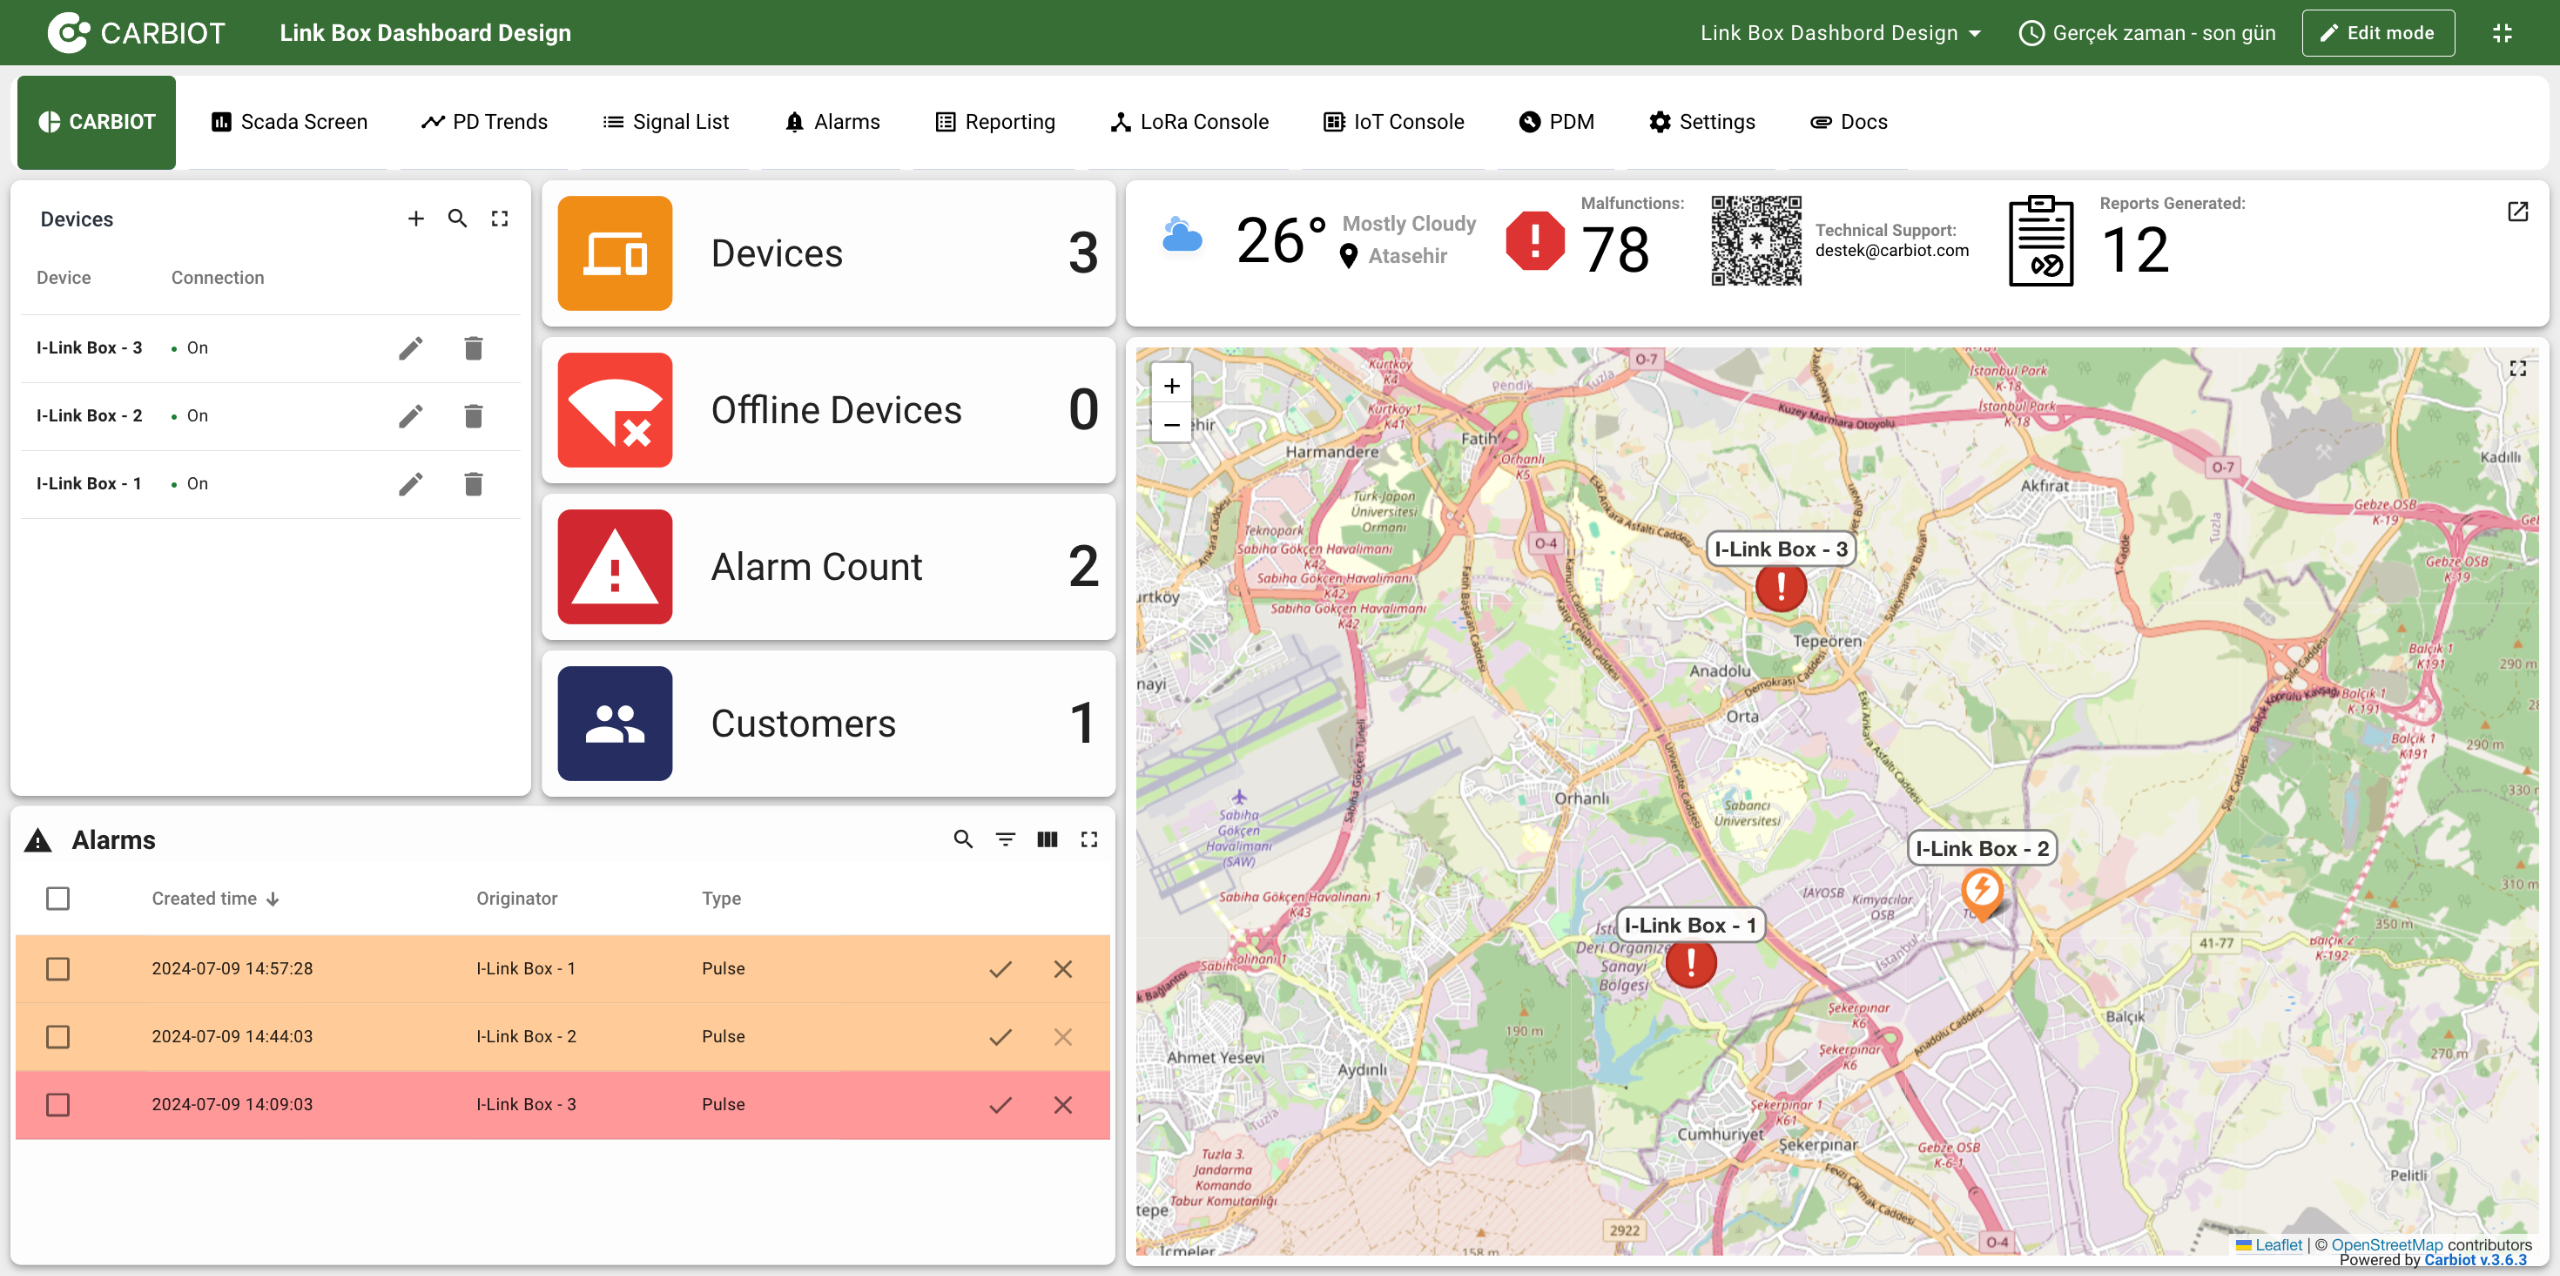Select checkbox for 14:57:28 alarm
Image resolution: width=2560 pixels, height=1276 pixels.
[x=58, y=969]
